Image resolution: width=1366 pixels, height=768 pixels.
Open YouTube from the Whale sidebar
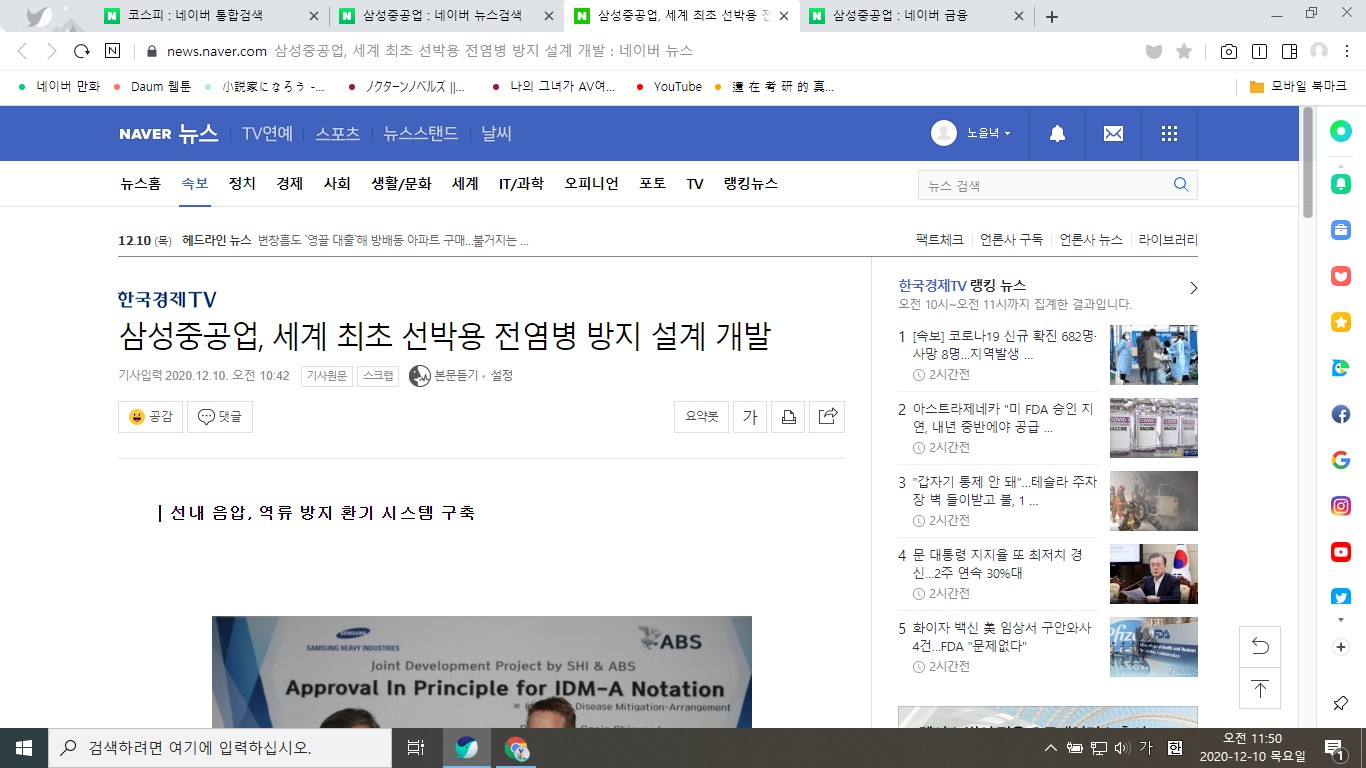click(x=1340, y=552)
